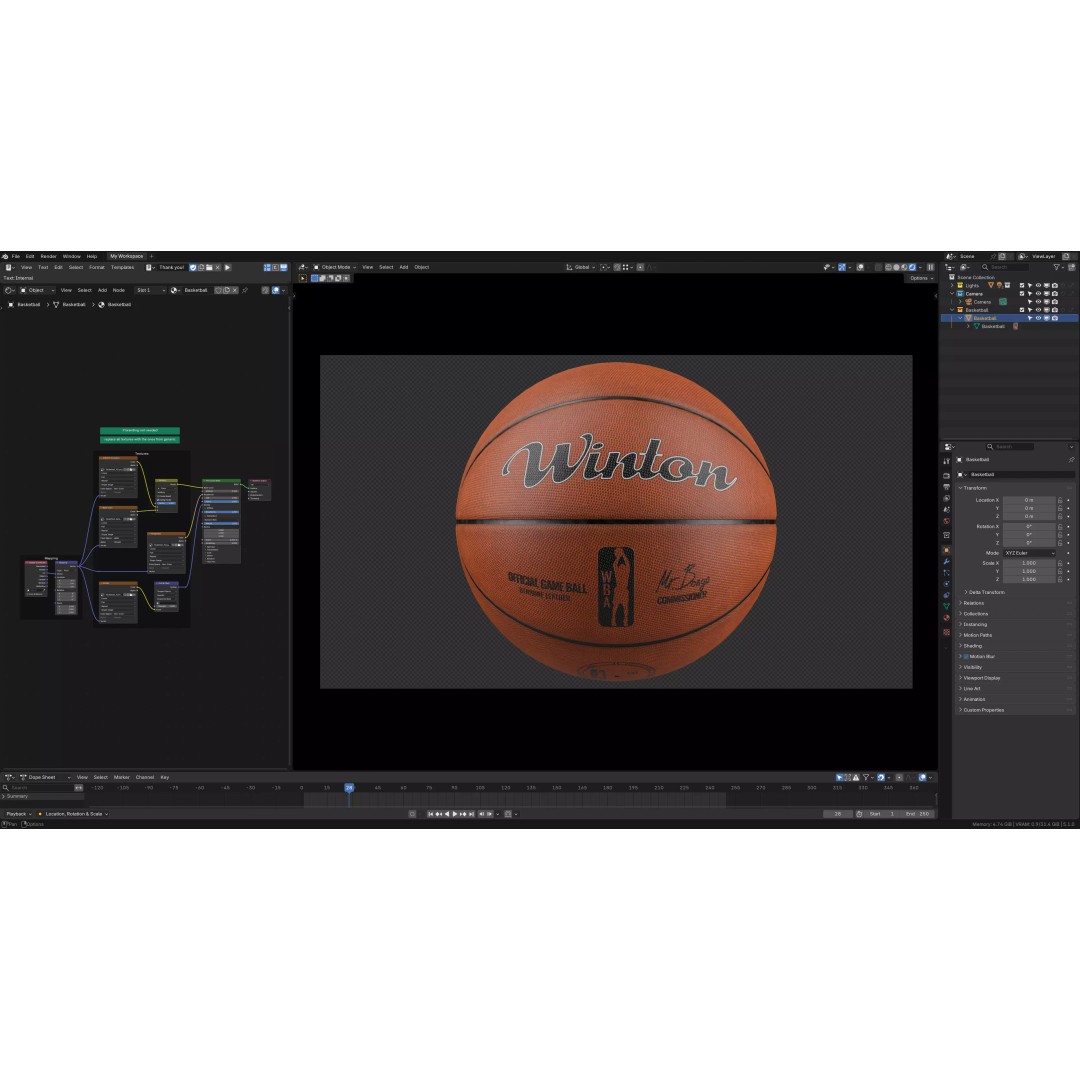Viewport: 1080px width, 1080px height.
Task: Open the Playback popover in timeline
Action: (x=19, y=814)
